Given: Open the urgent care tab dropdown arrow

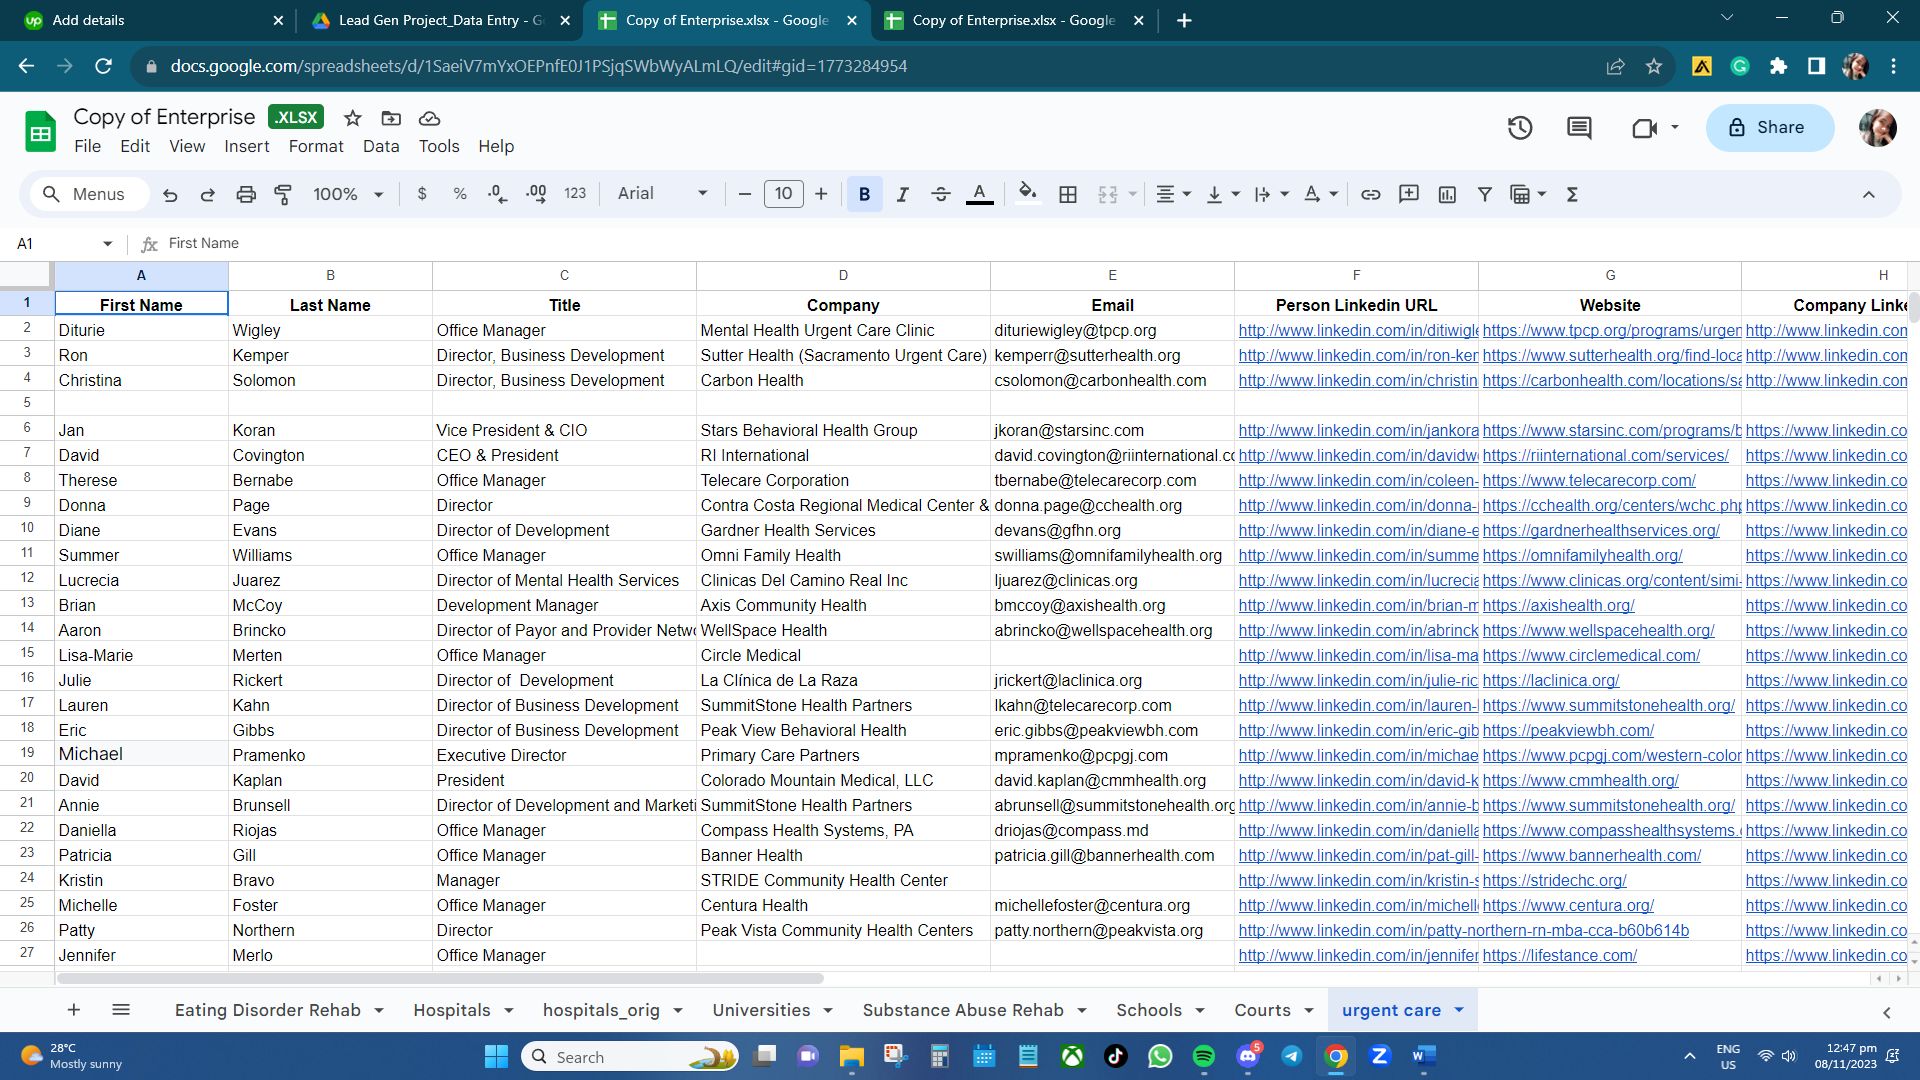Looking at the screenshot, I should pyautogui.click(x=1459, y=1011).
